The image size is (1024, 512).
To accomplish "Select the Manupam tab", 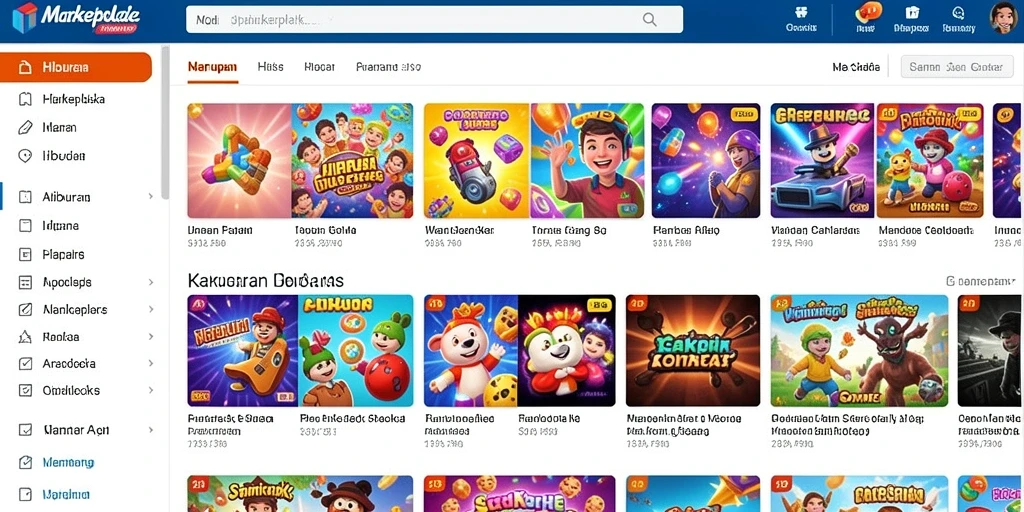I will click(212, 67).
